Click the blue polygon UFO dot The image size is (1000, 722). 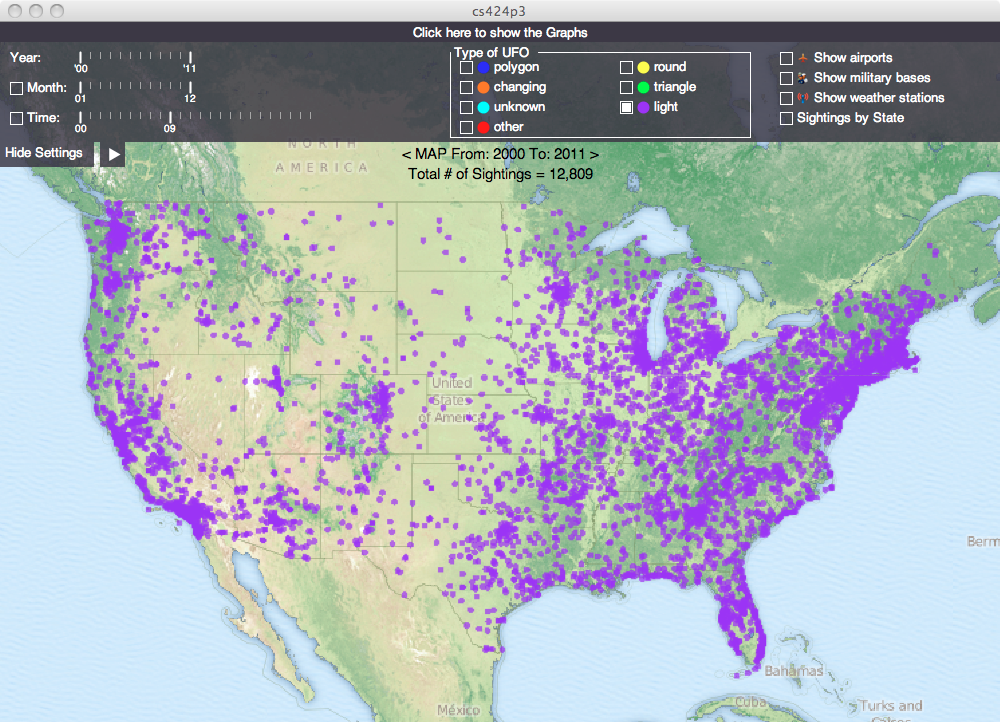(x=483, y=67)
